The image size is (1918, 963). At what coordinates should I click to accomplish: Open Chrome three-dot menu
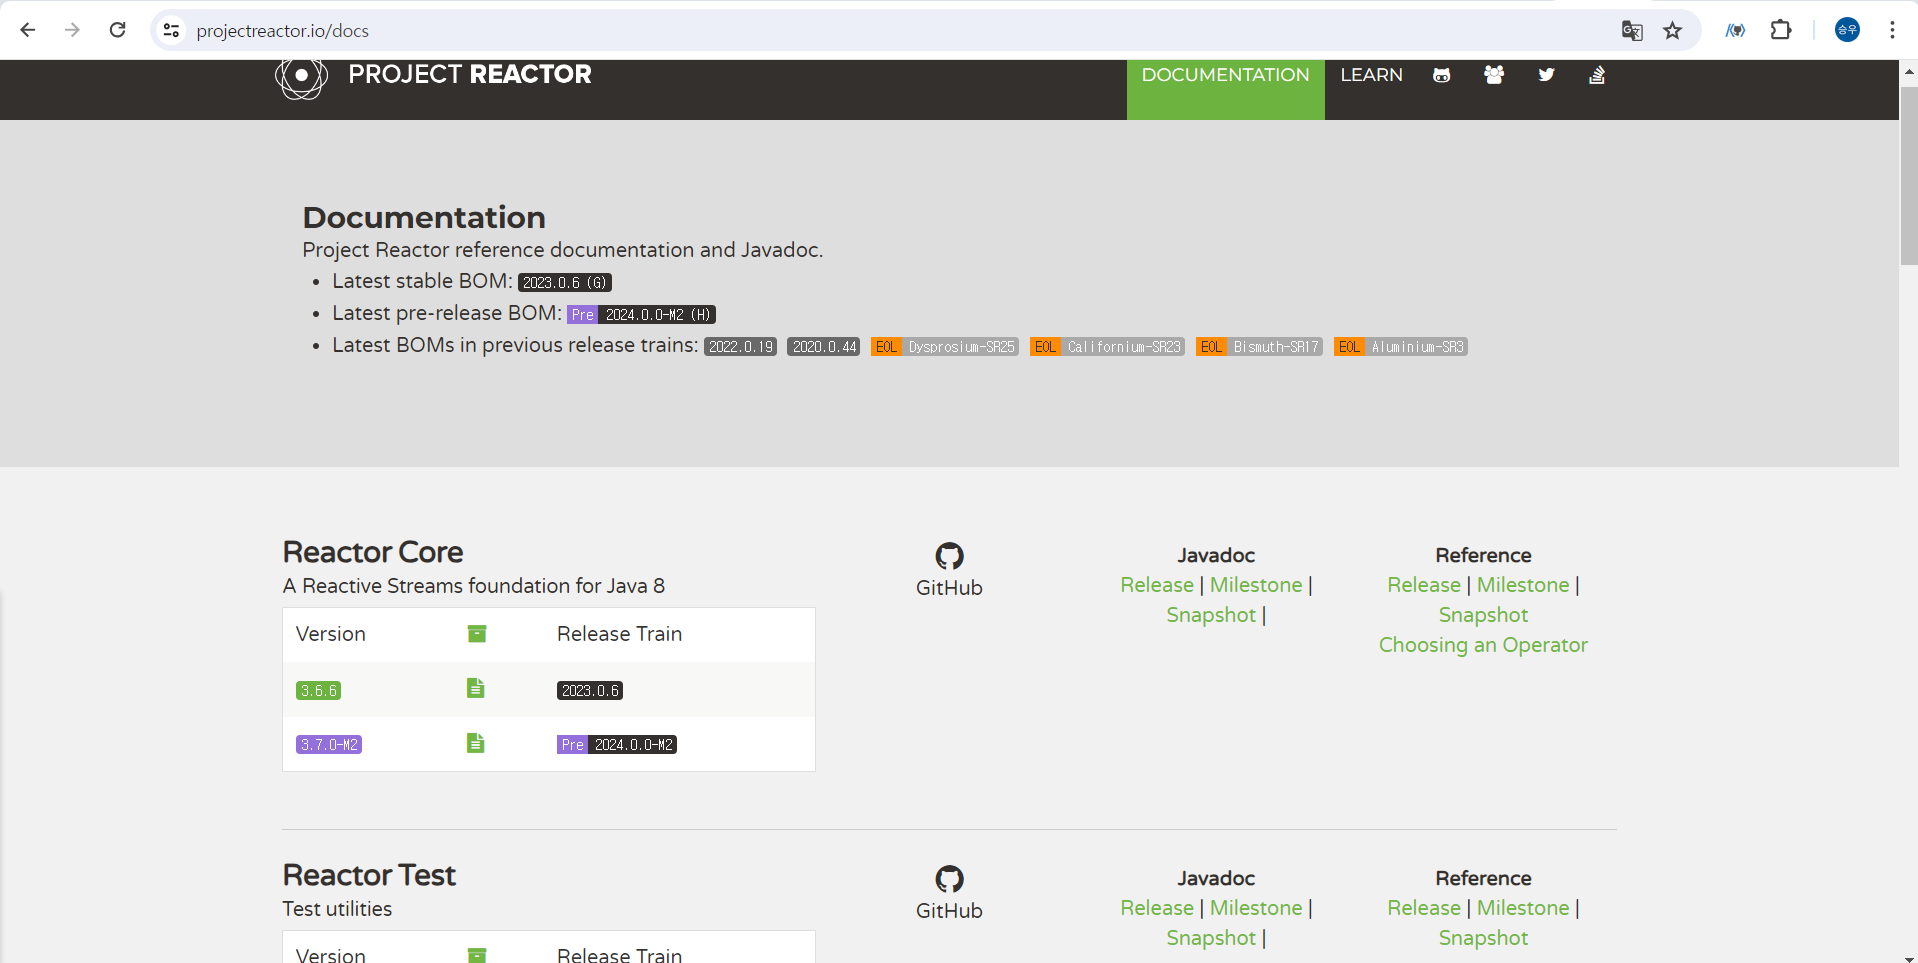click(1892, 30)
